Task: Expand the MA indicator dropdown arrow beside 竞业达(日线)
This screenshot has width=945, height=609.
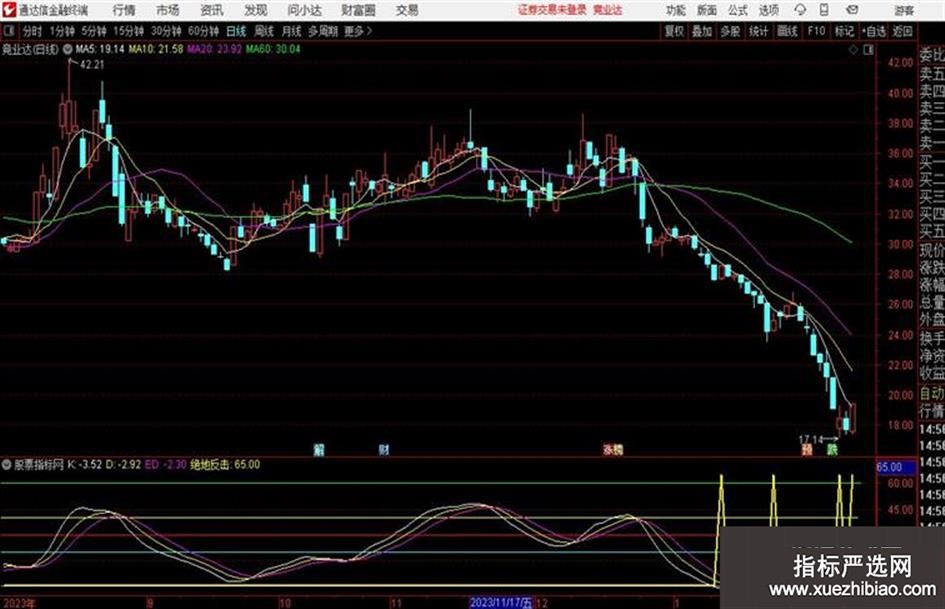Action: tap(68, 49)
